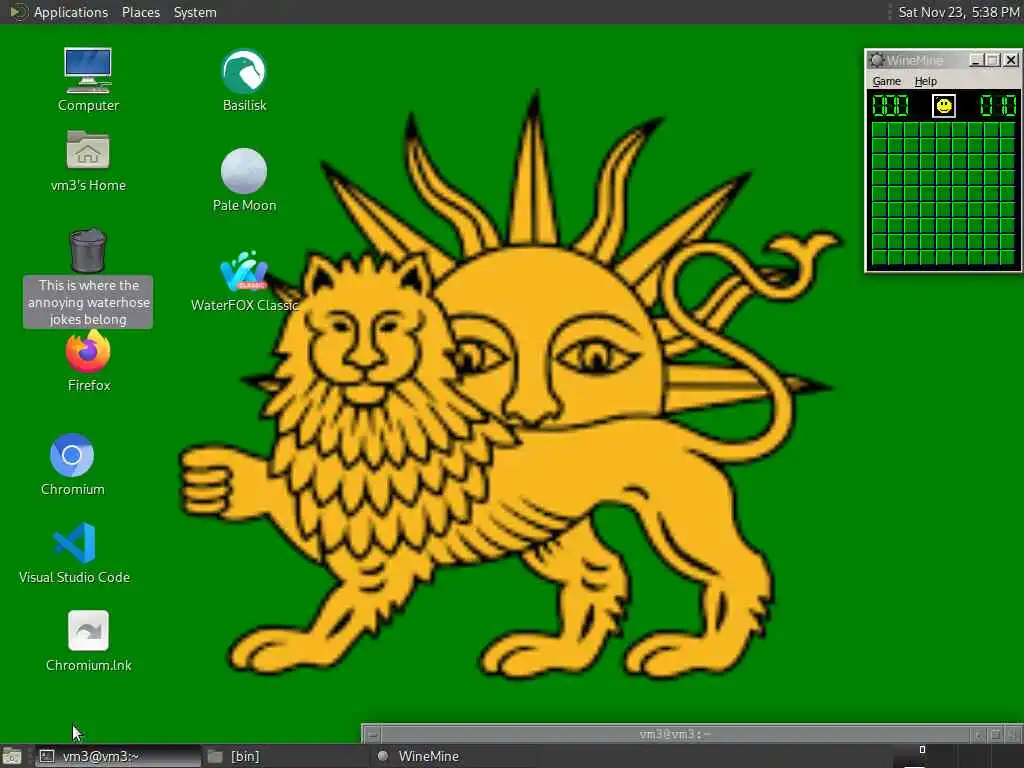The image size is (1024, 768).
Task: Reveal the bottom-right cell of the minefield
Action: click(1008, 257)
